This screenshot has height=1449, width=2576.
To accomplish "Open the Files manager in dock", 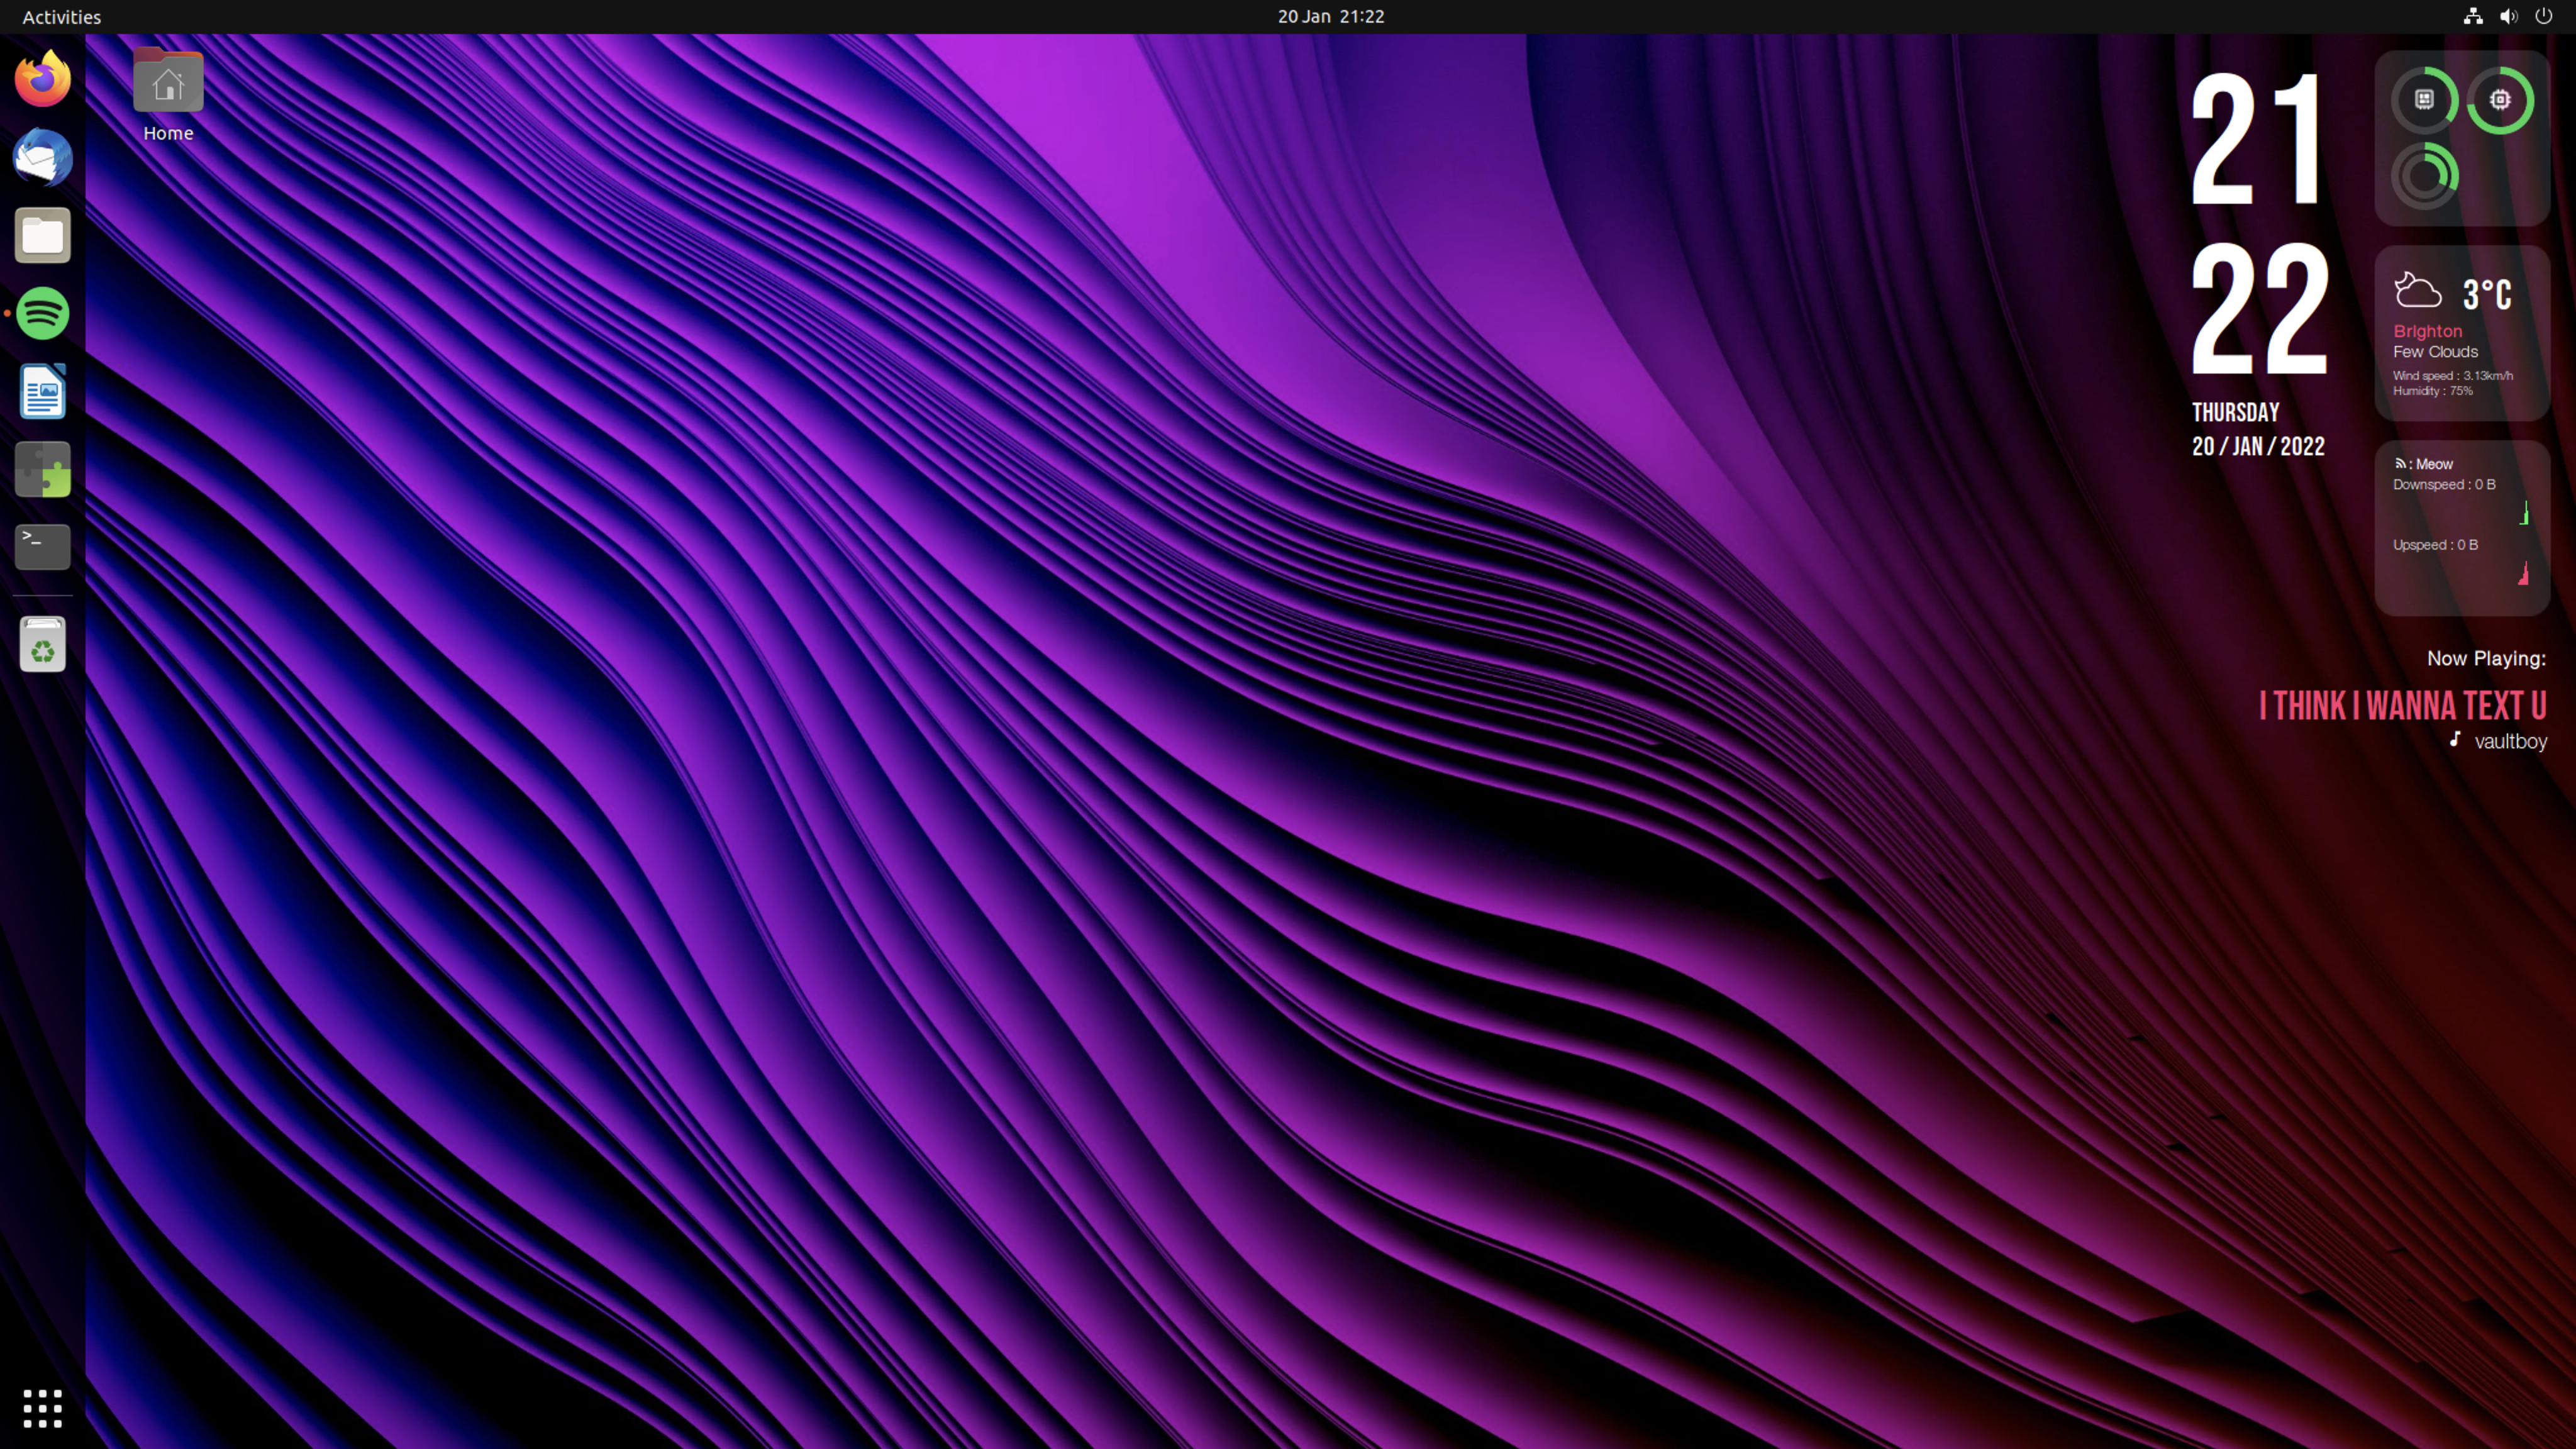I will tap(43, 235).
